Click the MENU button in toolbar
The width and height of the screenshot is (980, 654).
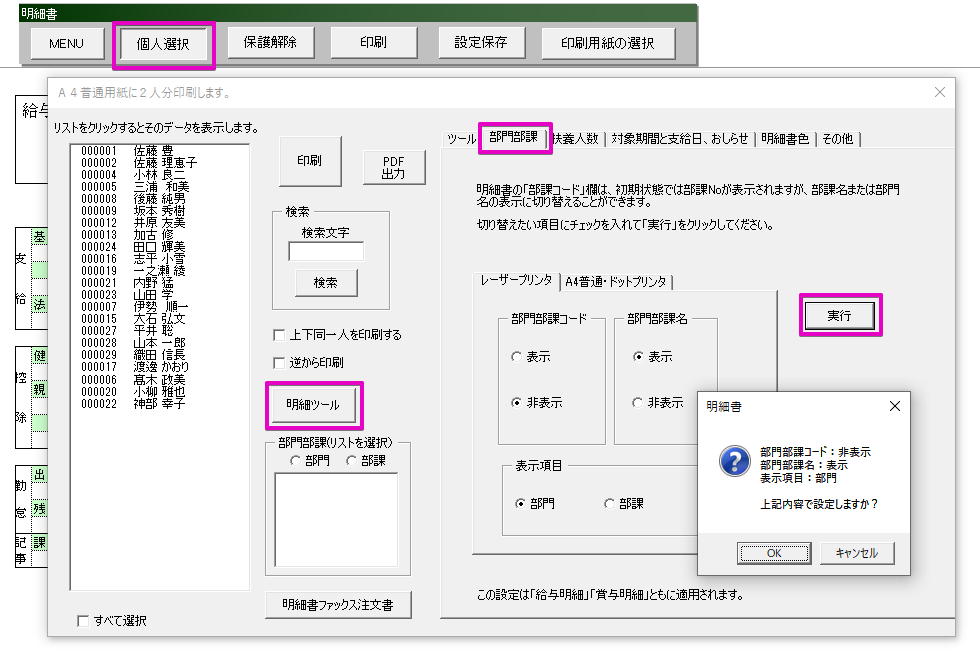67,43
